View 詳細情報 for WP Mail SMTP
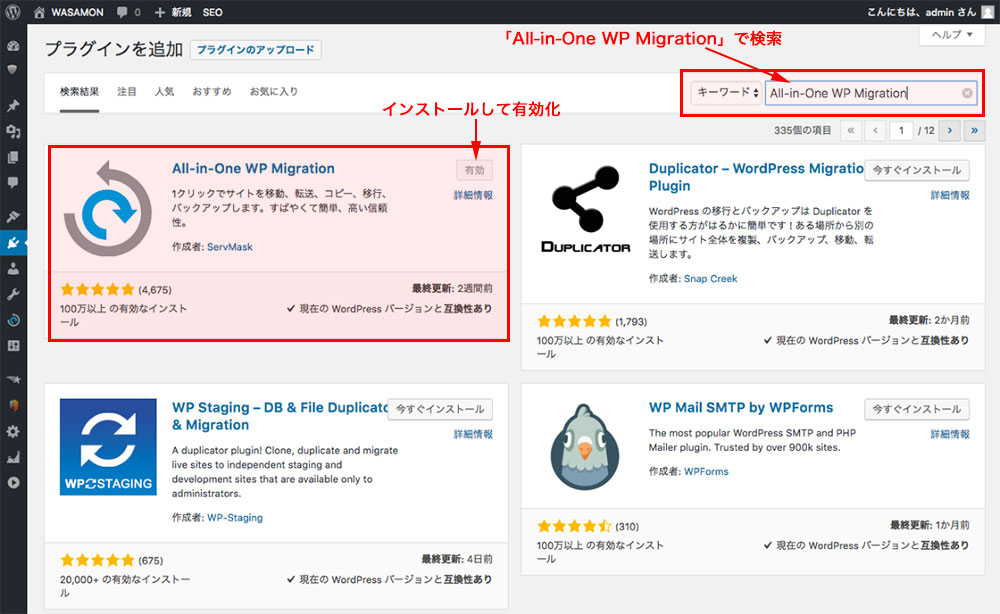Screen dimensions: 1000x614 point(950,434)
